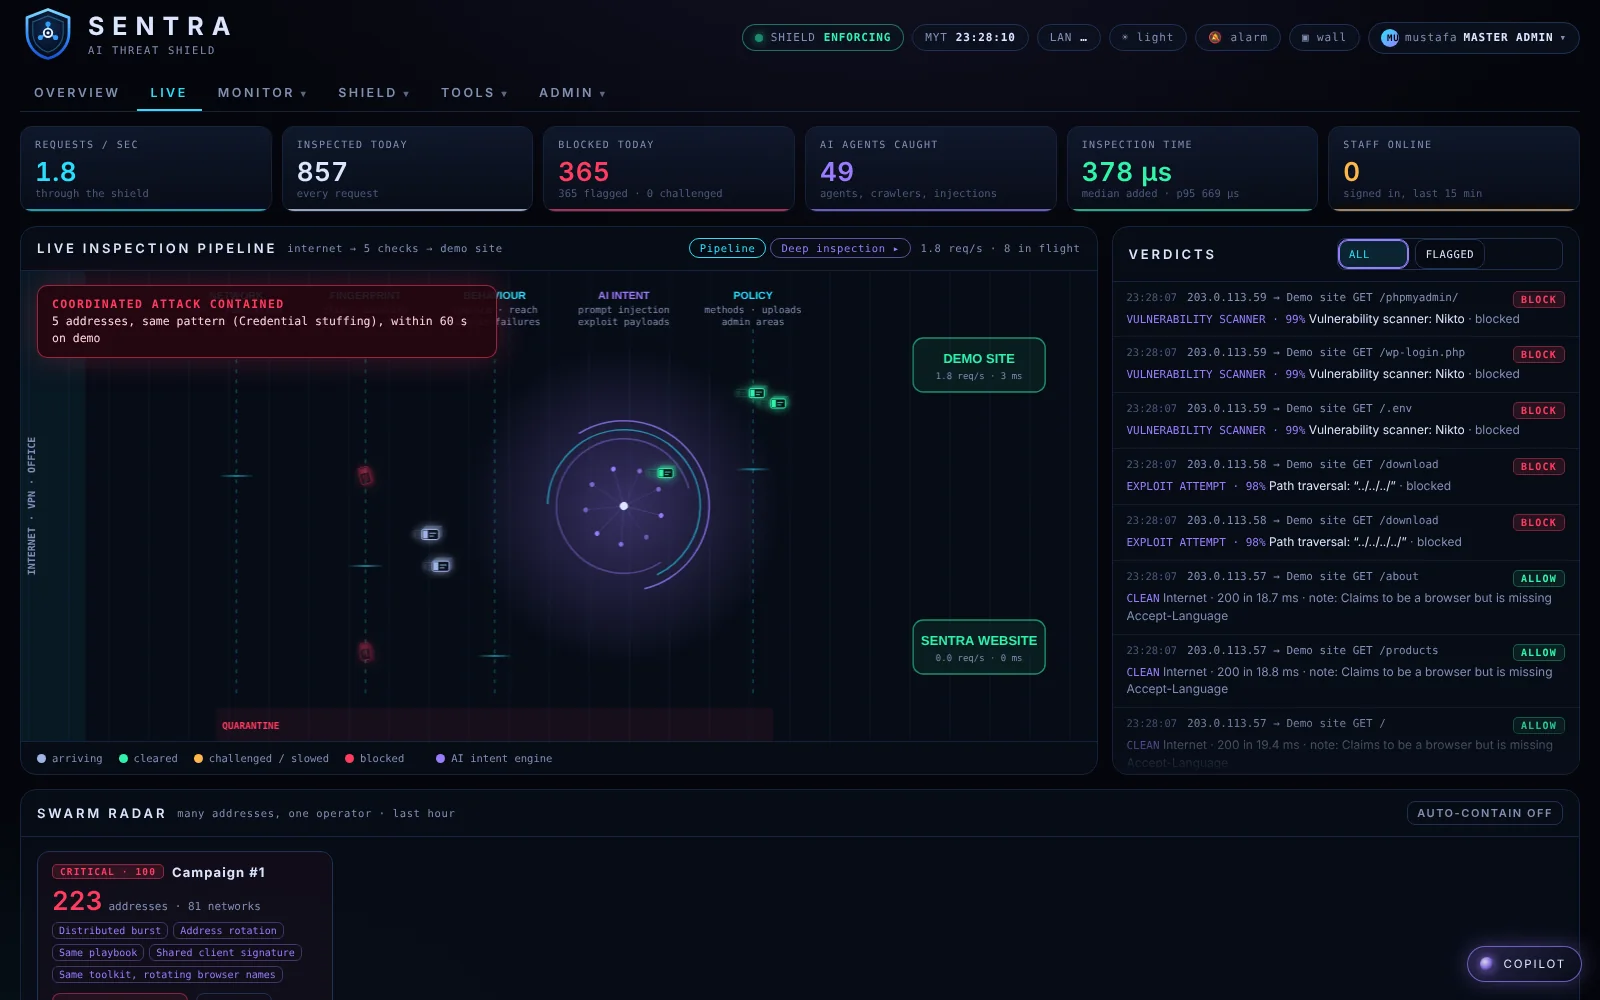Click the Demo Site node box
The width and height of the screenshot is (1600, 1000).
[x=979, y=365]
